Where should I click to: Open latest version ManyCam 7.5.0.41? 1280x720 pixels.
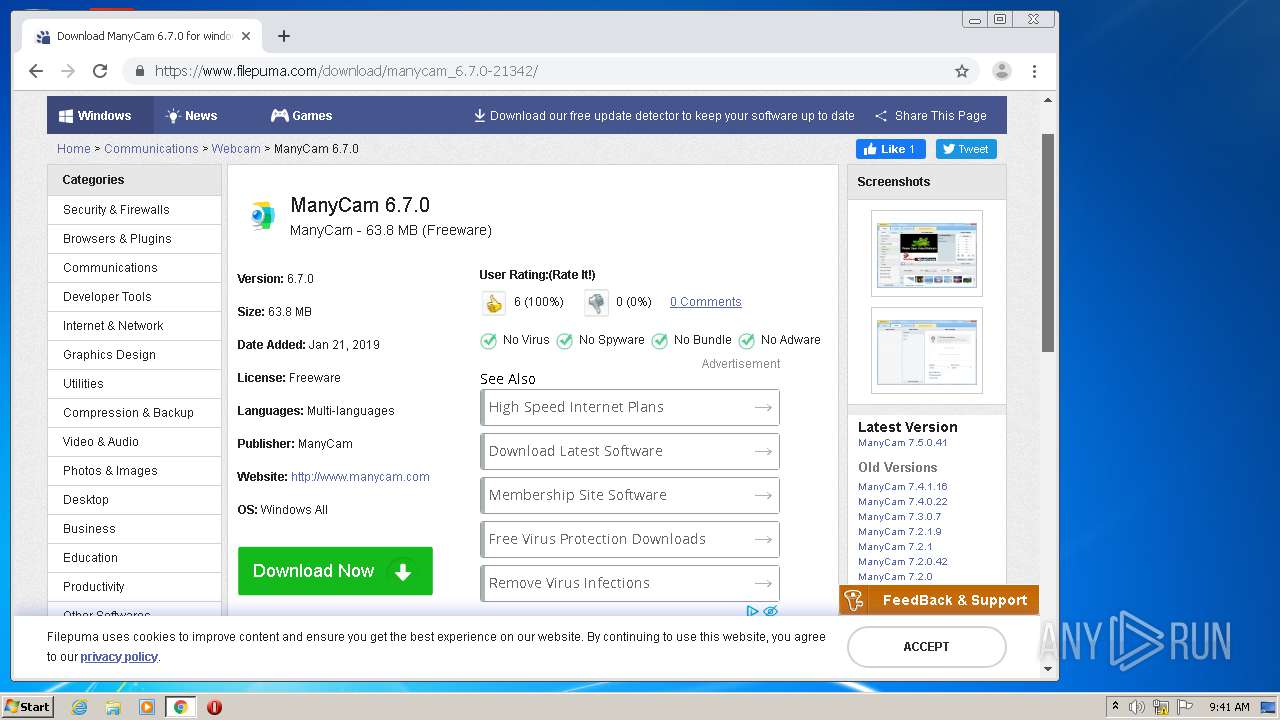tap(903, 443)
